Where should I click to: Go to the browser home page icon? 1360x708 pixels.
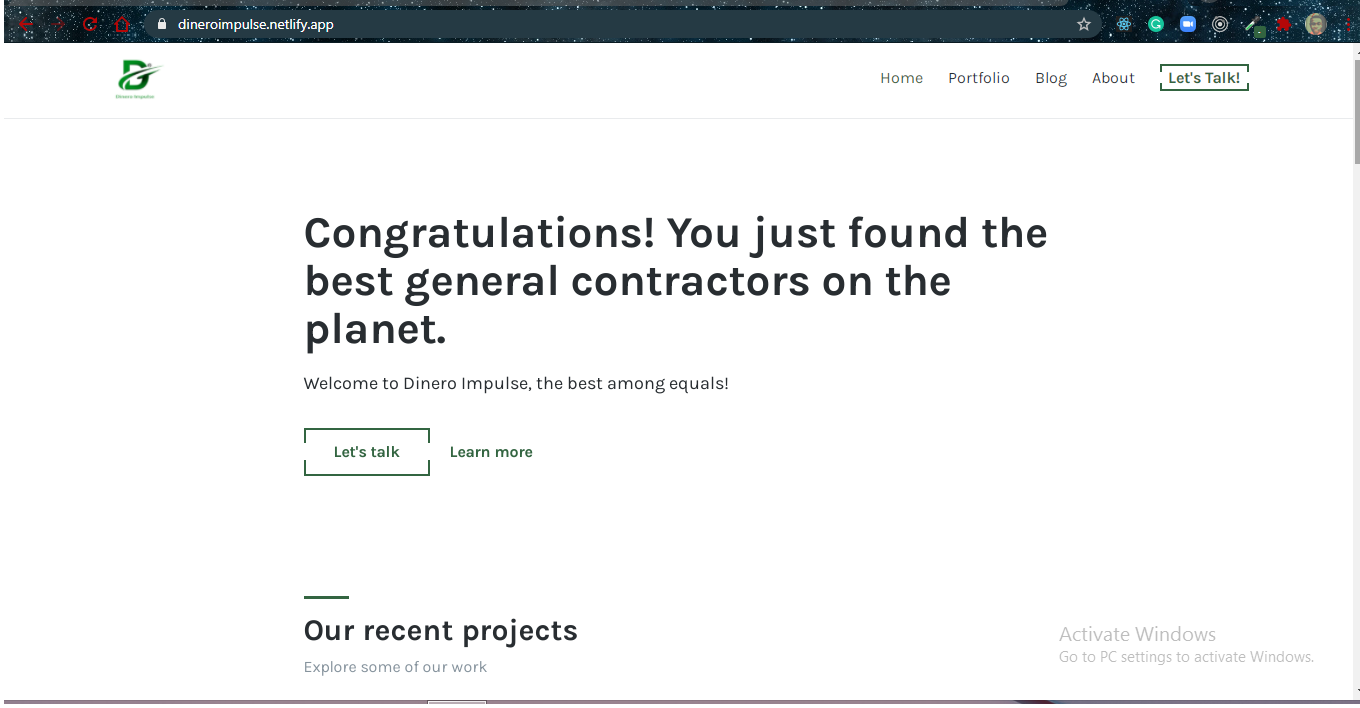click(122, 24)
